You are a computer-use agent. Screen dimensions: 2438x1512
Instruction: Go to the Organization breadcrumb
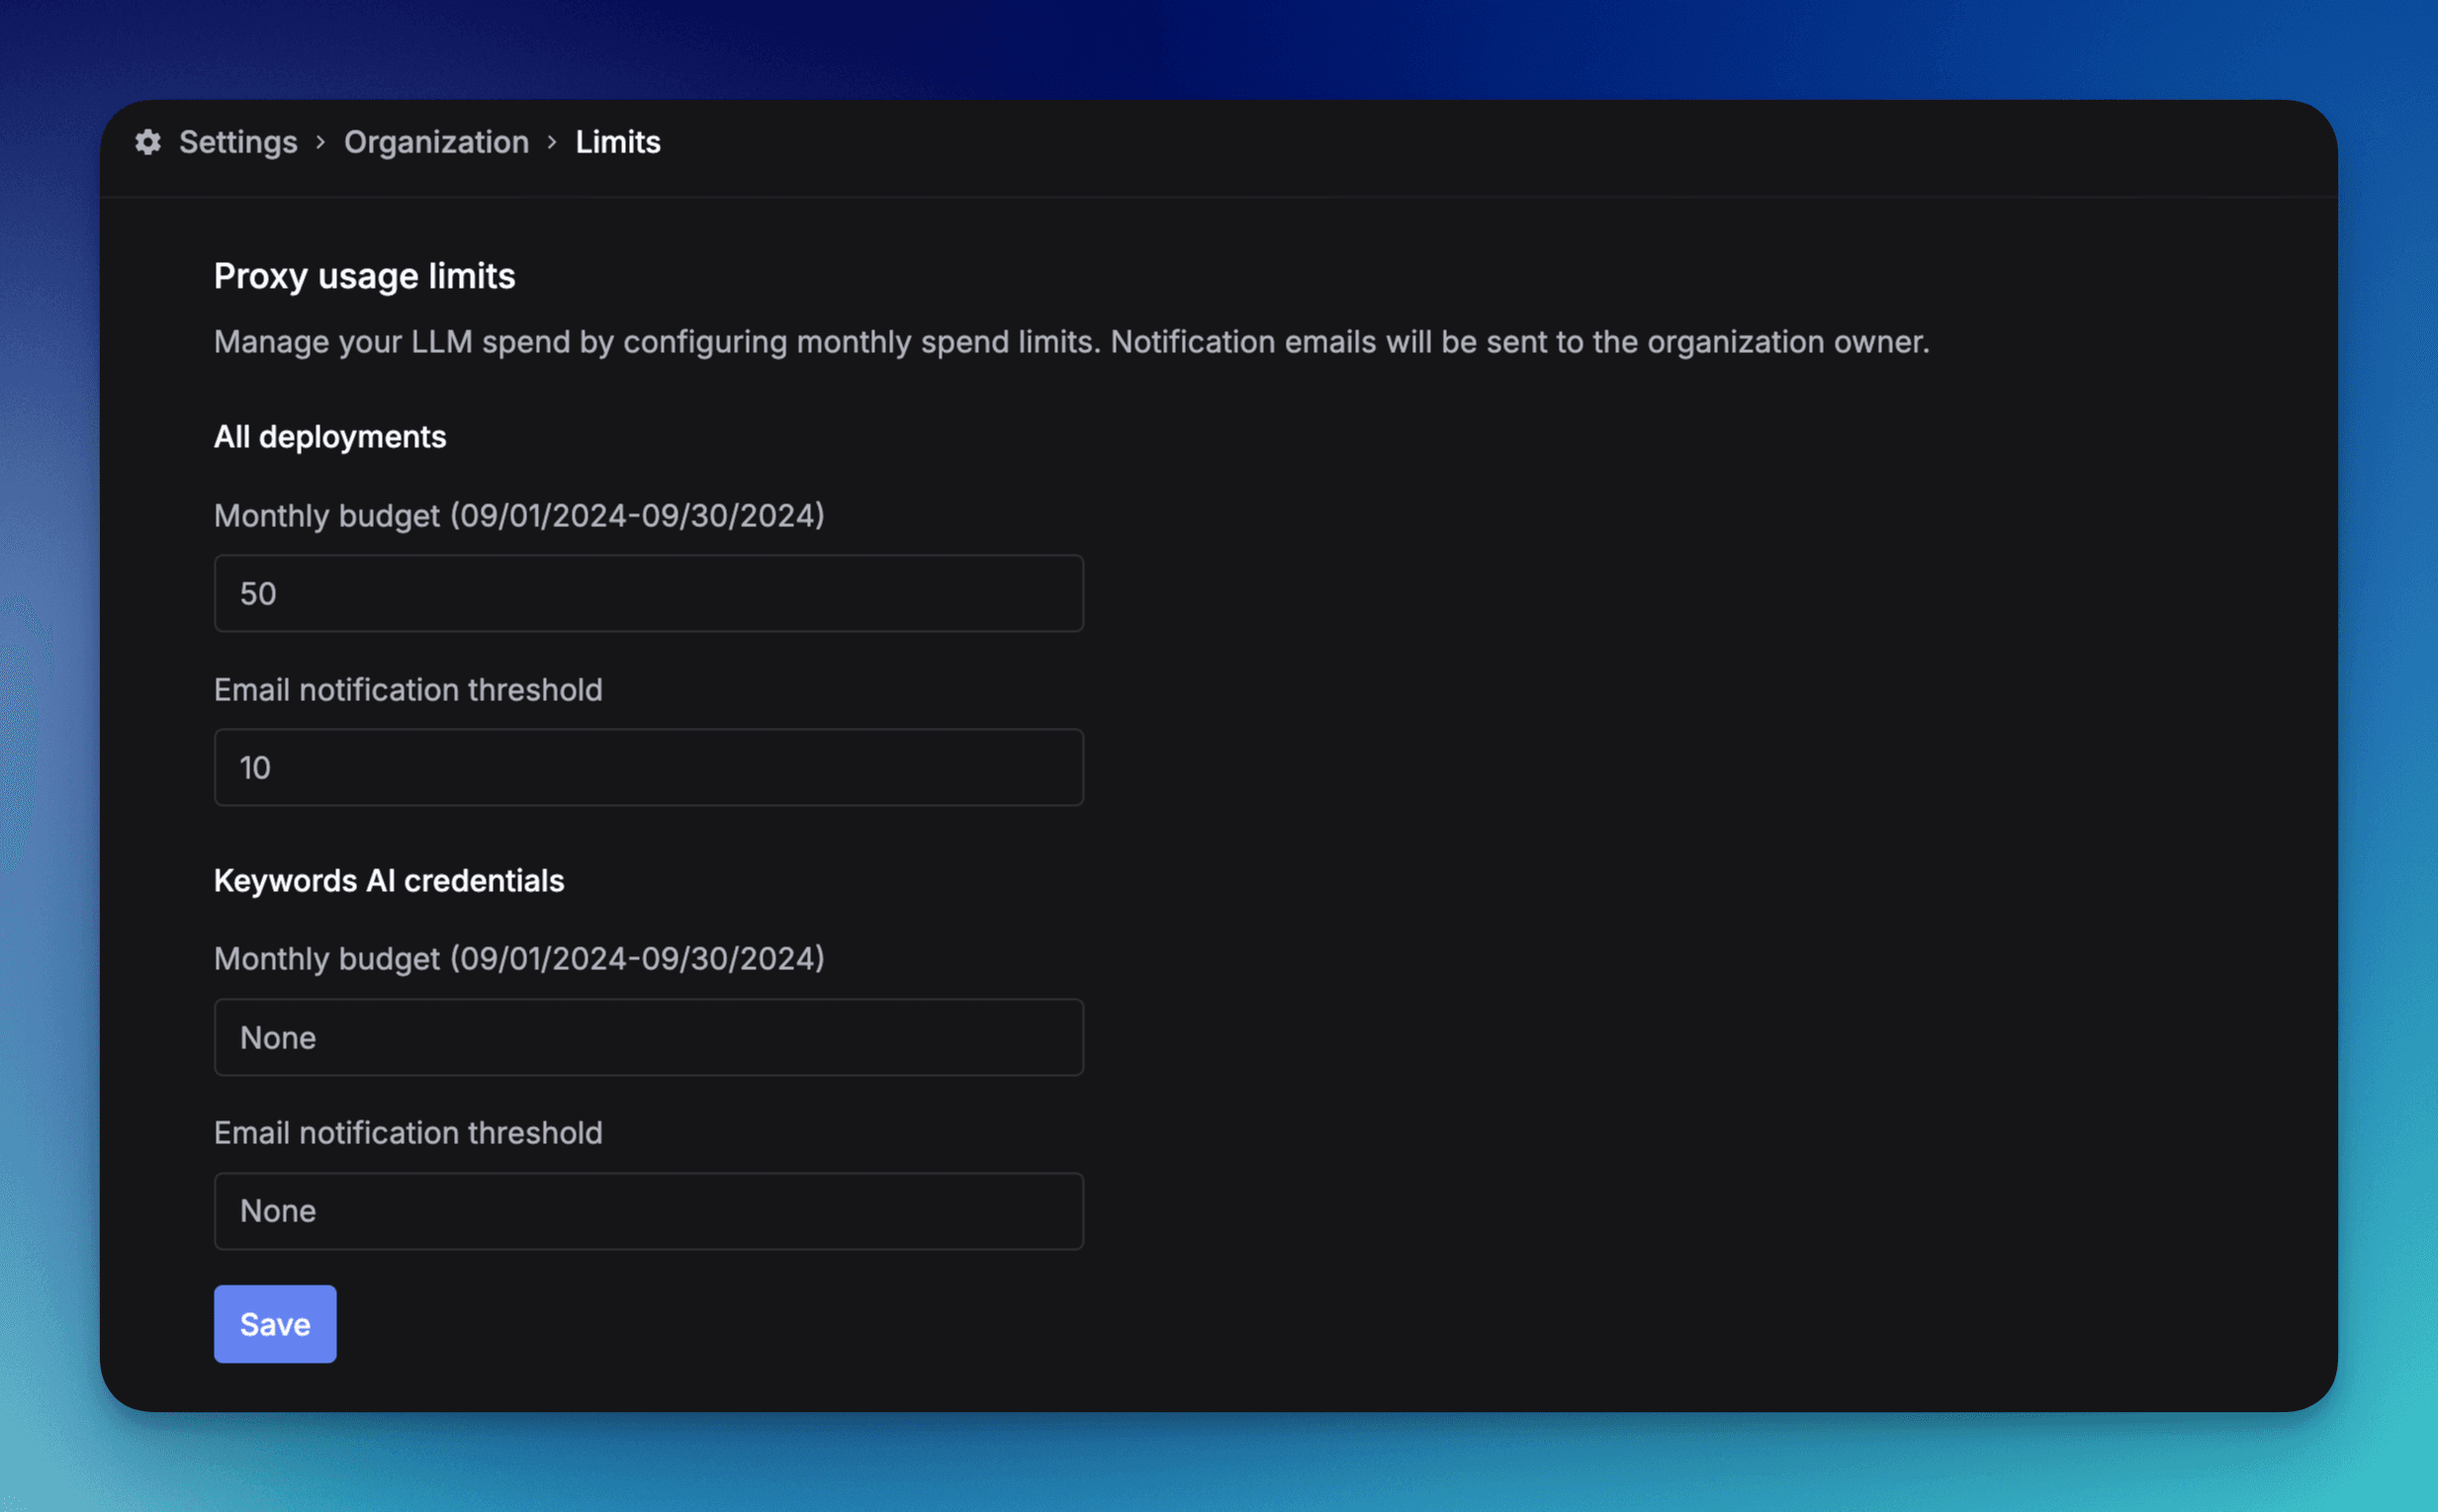coord(436,142)
